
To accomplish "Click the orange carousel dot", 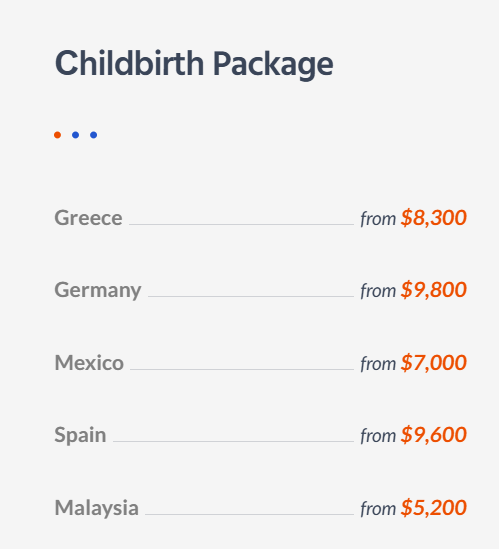I will coord(57,135).
